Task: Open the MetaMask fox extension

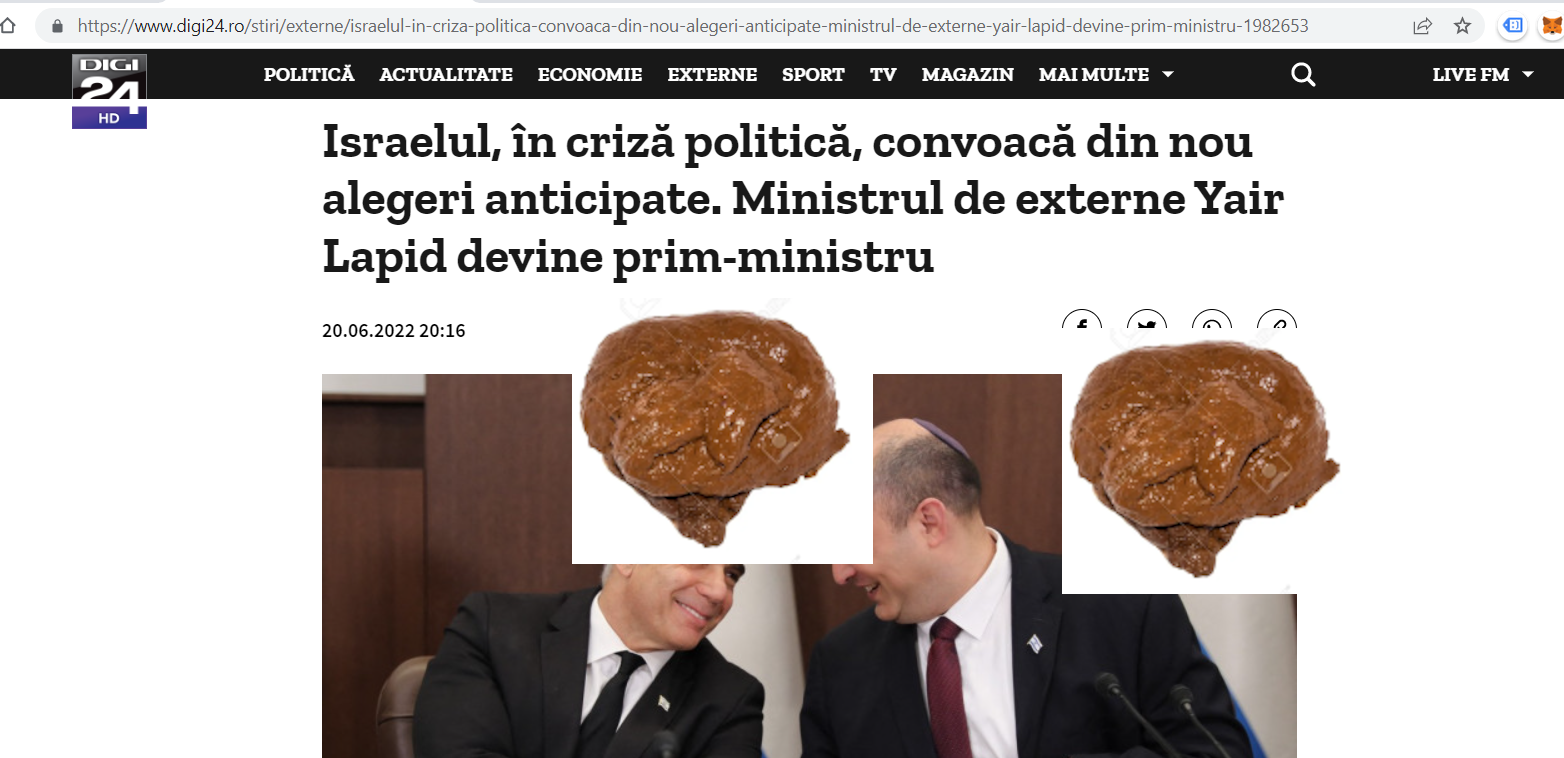Action: click(x=1552, y=26)
